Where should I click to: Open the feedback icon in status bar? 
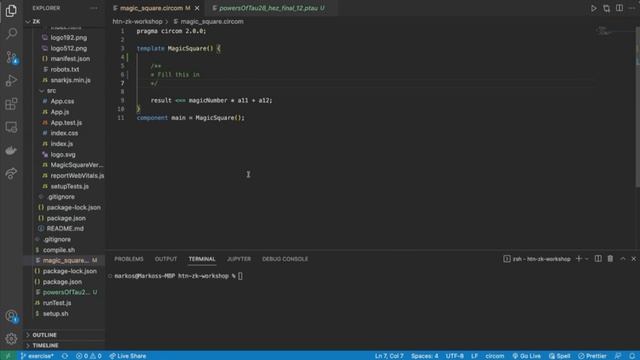[x=618, y=356]
